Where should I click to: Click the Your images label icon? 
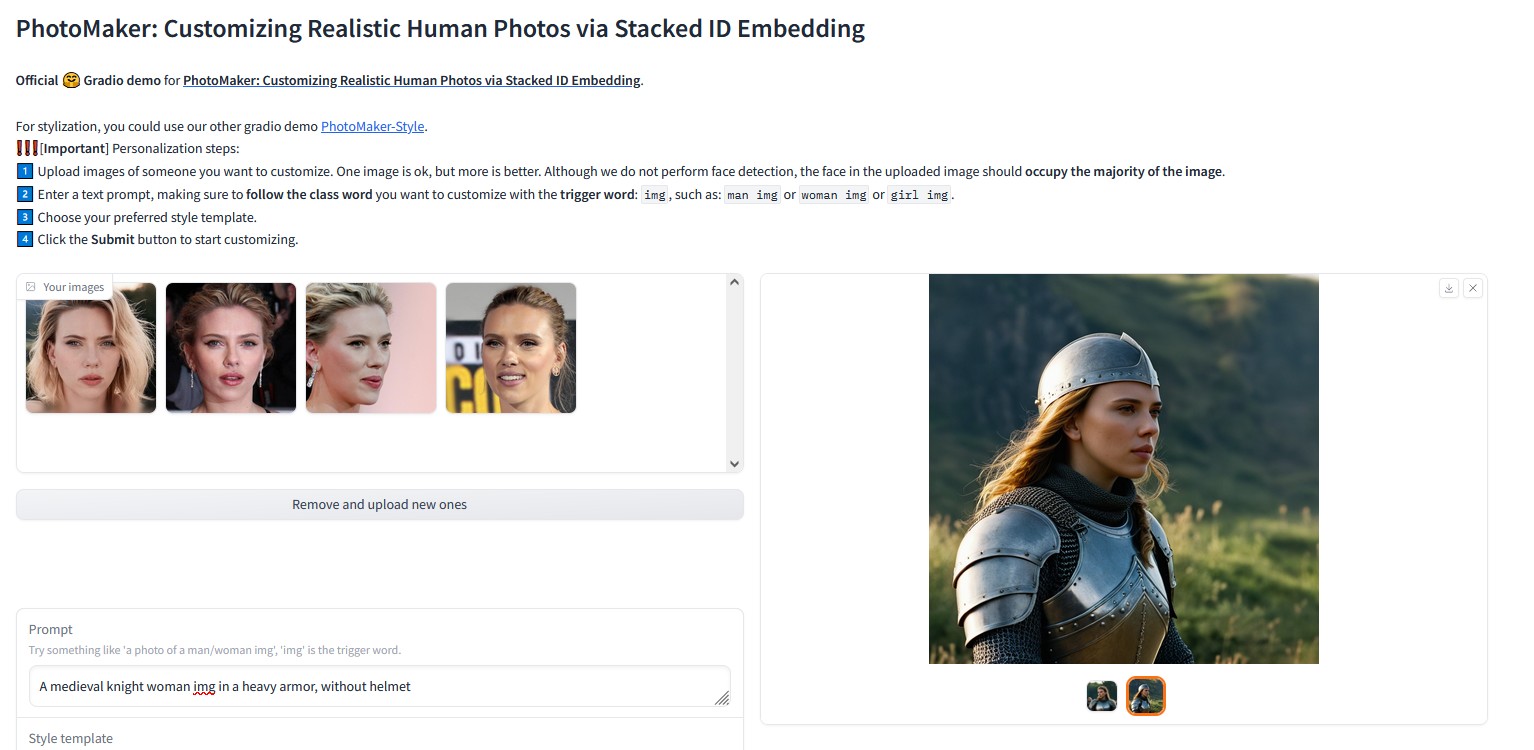point(31,287)
